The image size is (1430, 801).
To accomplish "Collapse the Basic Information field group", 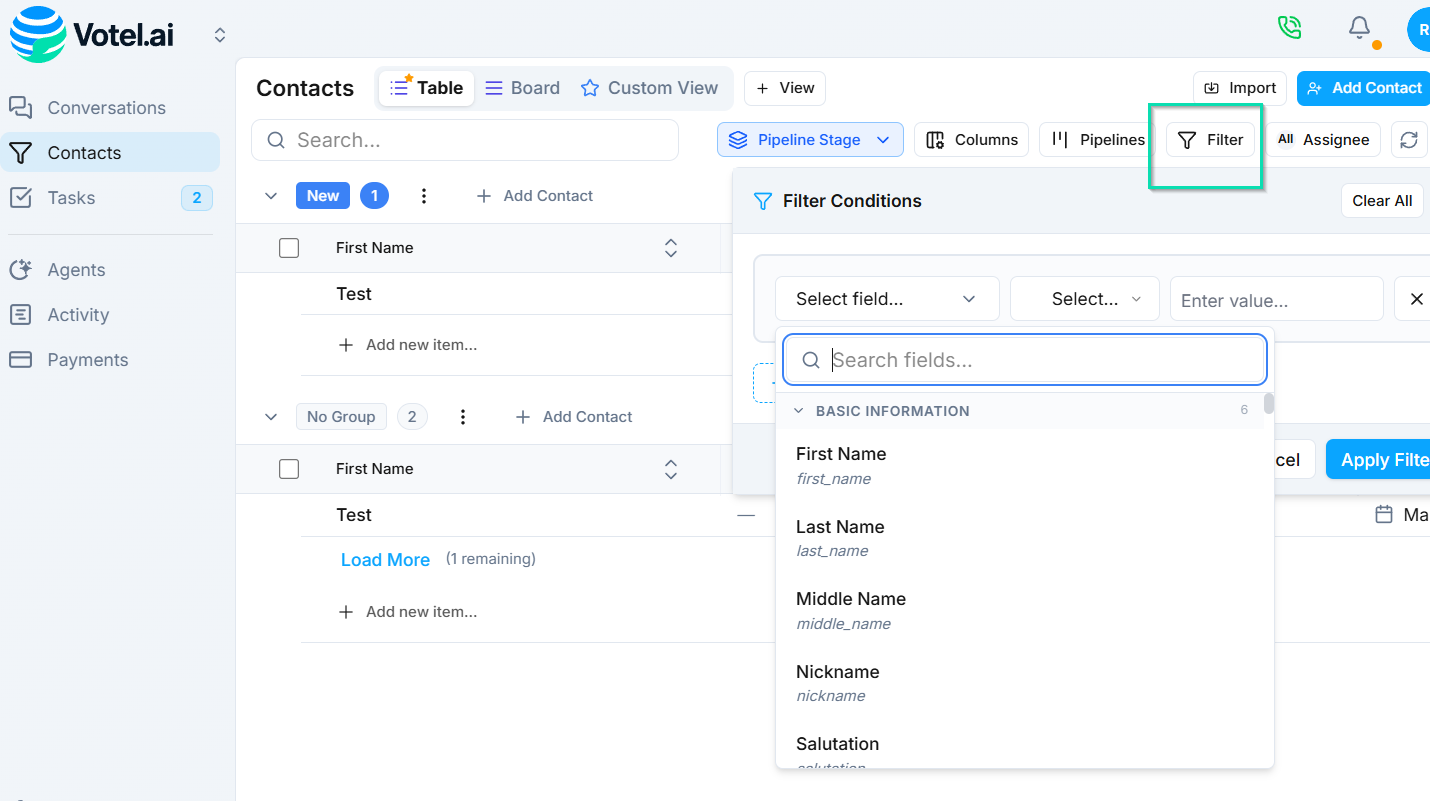I will click(x=798, y=410).
